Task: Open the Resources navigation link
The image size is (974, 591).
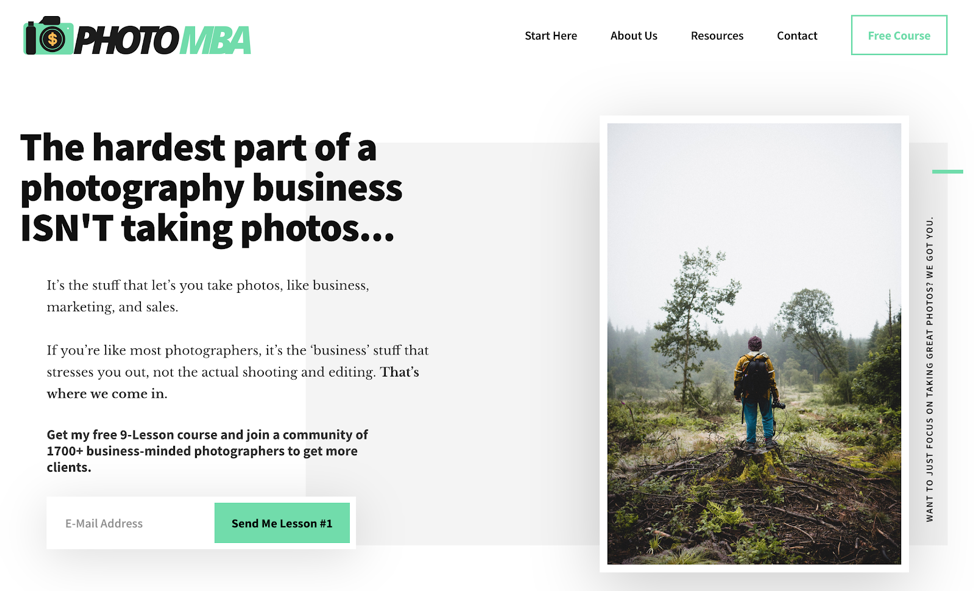Action: [x=717, y=35]
